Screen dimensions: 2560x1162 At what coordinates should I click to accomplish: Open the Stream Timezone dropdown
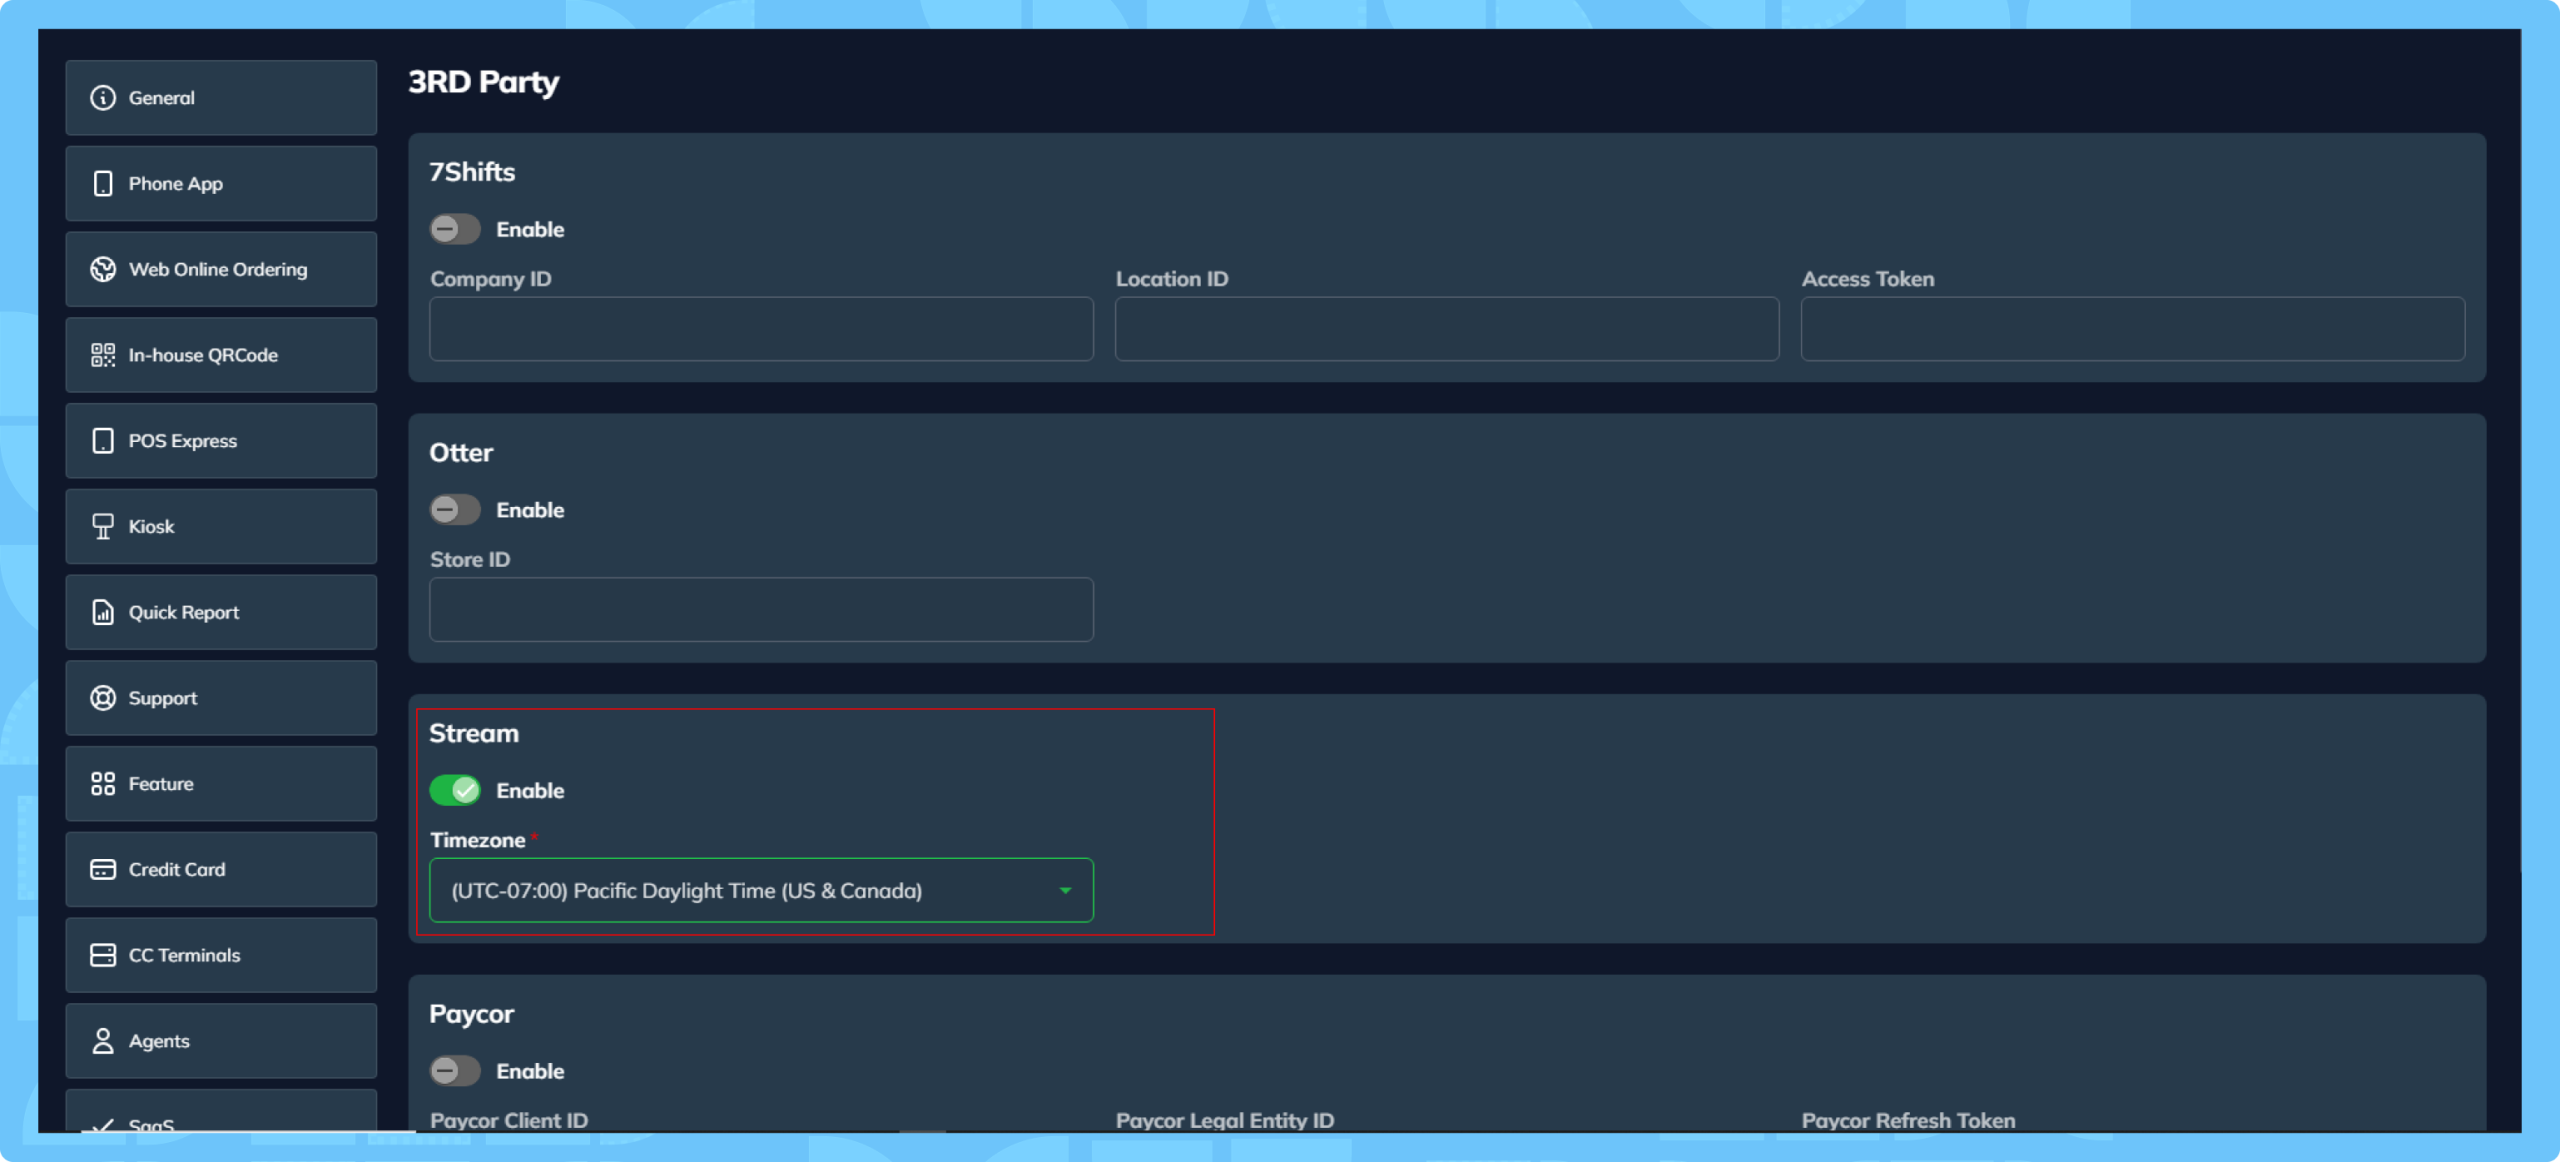[761, 890]
